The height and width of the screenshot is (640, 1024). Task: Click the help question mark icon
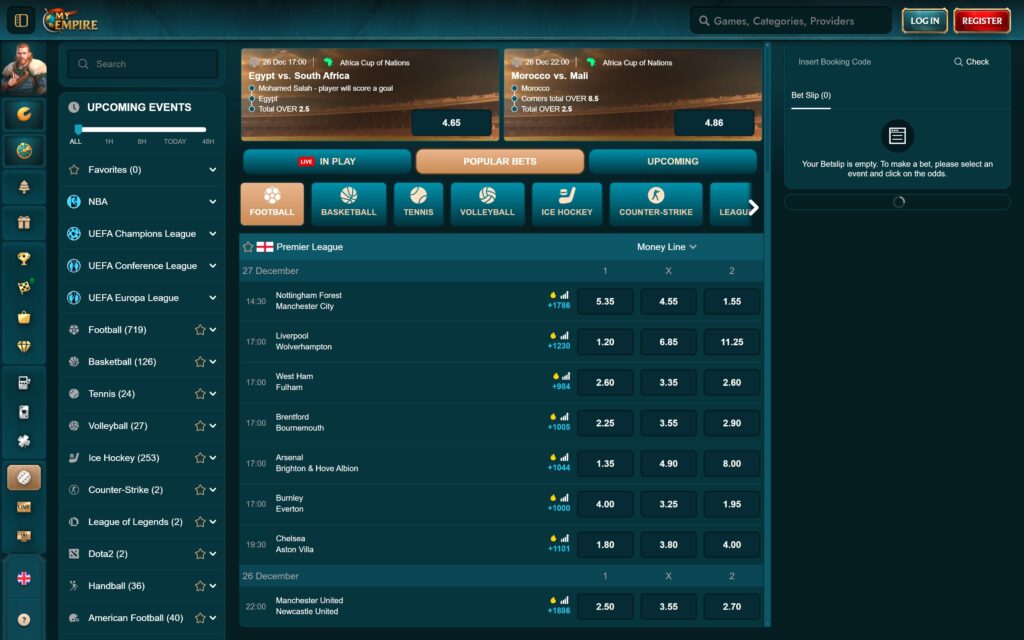click(22, 618)
